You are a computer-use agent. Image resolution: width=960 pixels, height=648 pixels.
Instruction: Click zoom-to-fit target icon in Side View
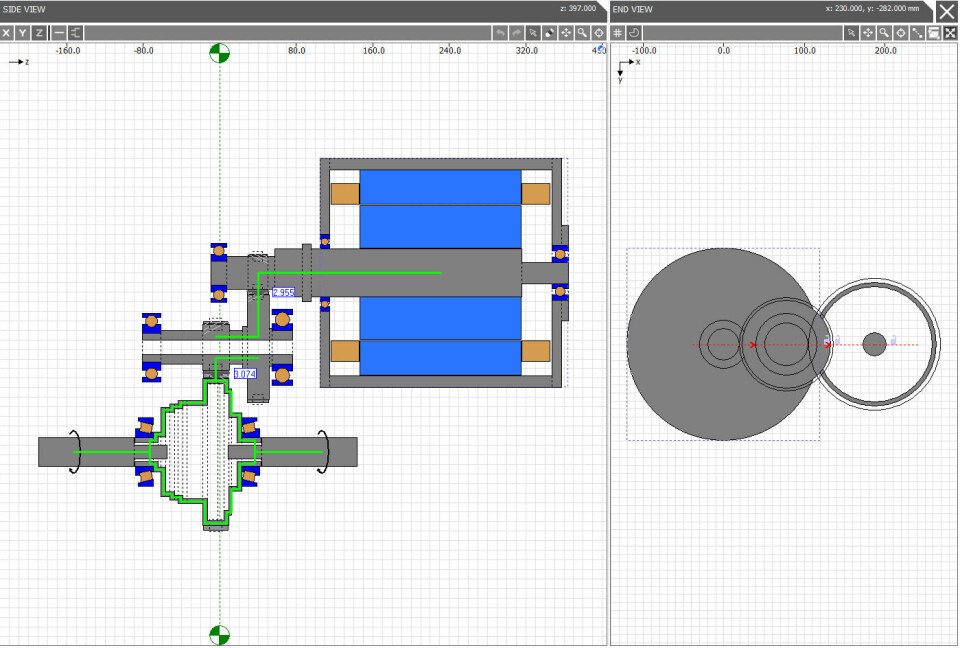click(x=598, y=33)
